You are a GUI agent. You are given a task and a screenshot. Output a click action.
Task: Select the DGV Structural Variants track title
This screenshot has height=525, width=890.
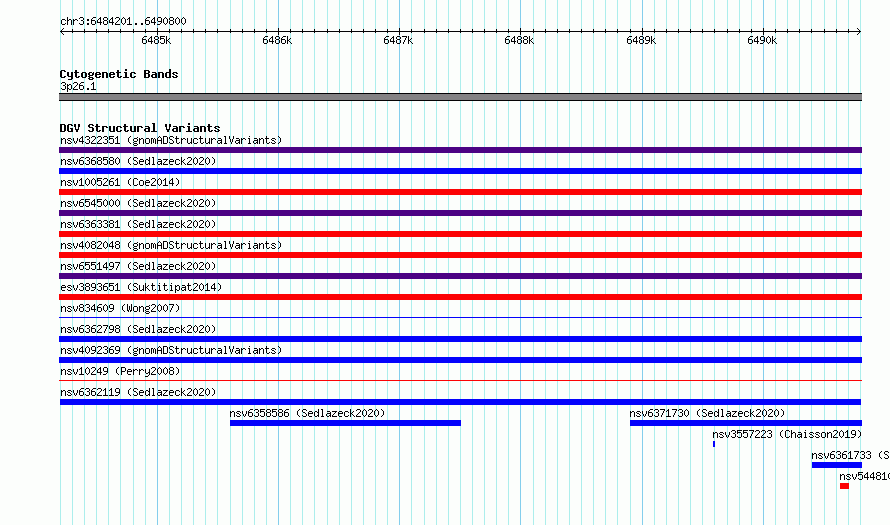[x=140, y=128]
